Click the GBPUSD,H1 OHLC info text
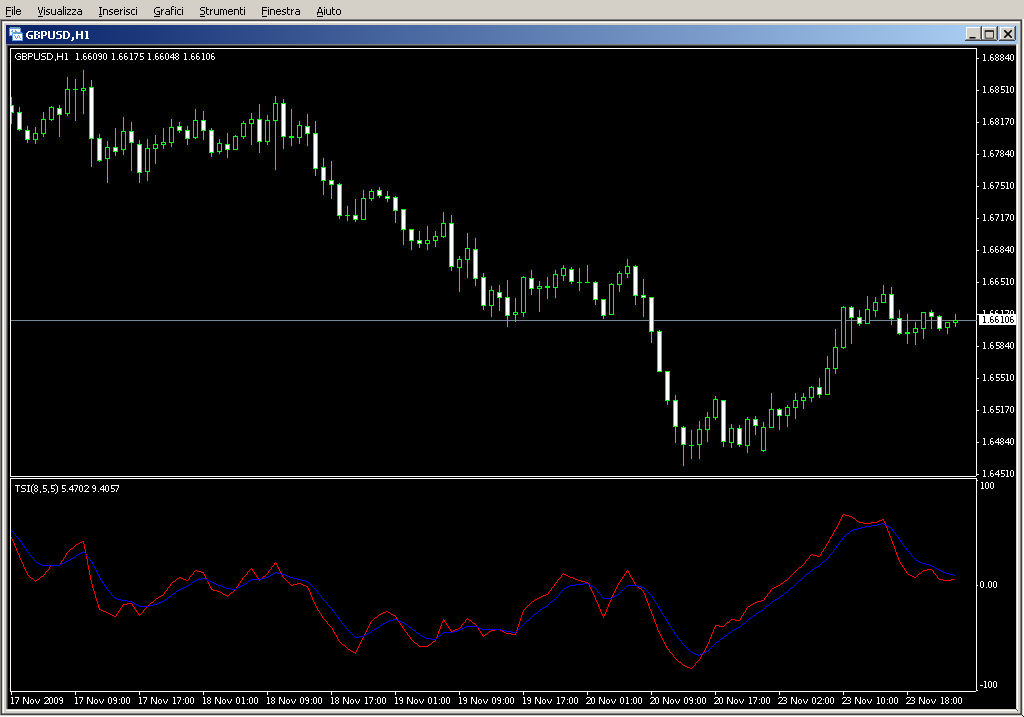Viewport: 1024px width, 717px height. [x=115, y=56]
